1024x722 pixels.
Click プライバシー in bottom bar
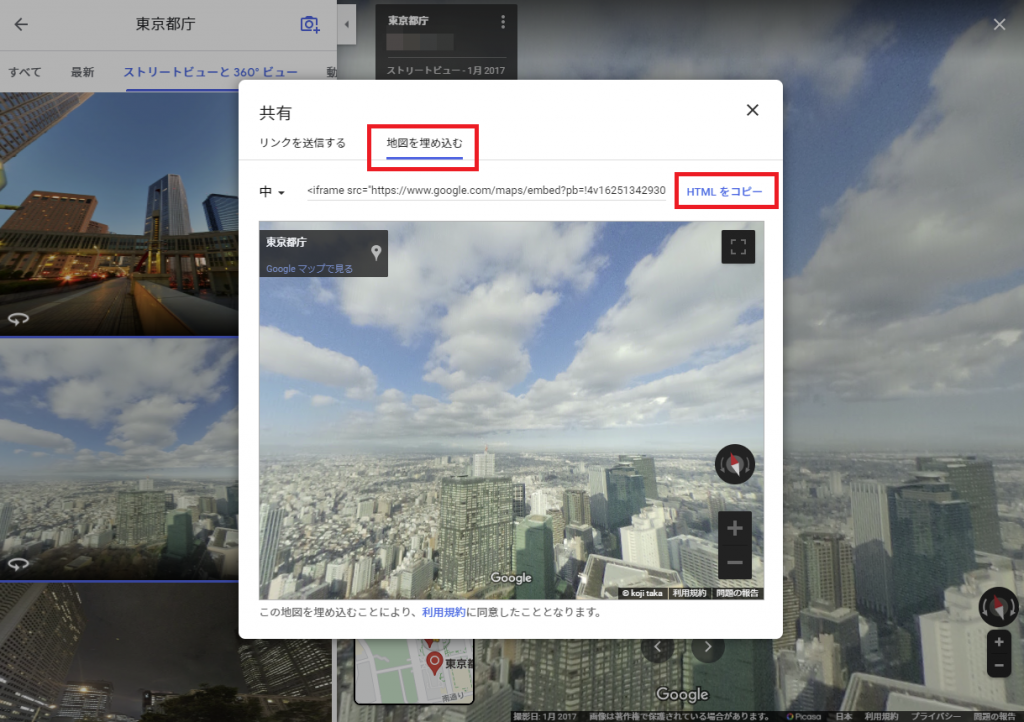pyautogui.click(x=935, y=716)
